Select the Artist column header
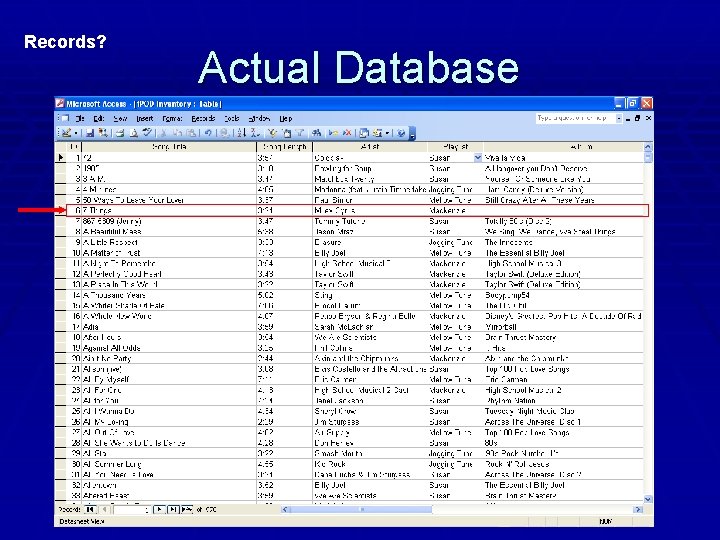Image resolution: width=720 pixels, height=540 pixels. pos(370,147)
